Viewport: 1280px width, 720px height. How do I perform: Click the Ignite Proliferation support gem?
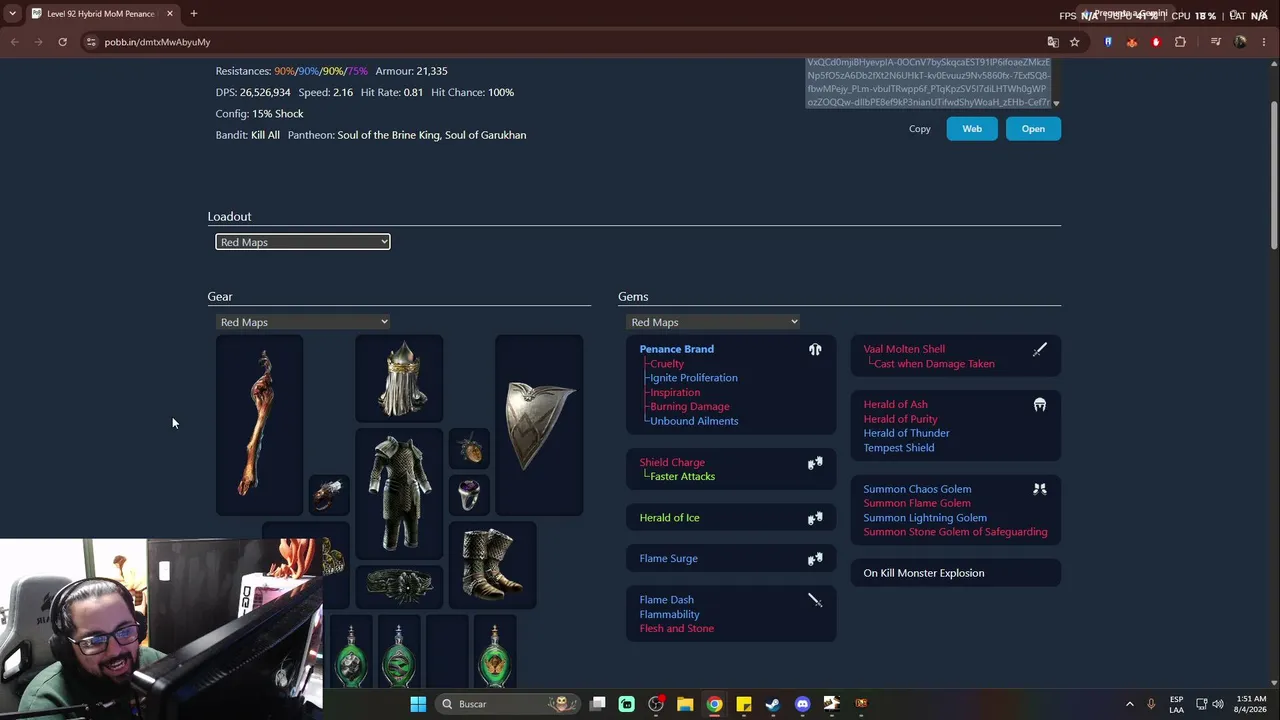coord(694,378)
